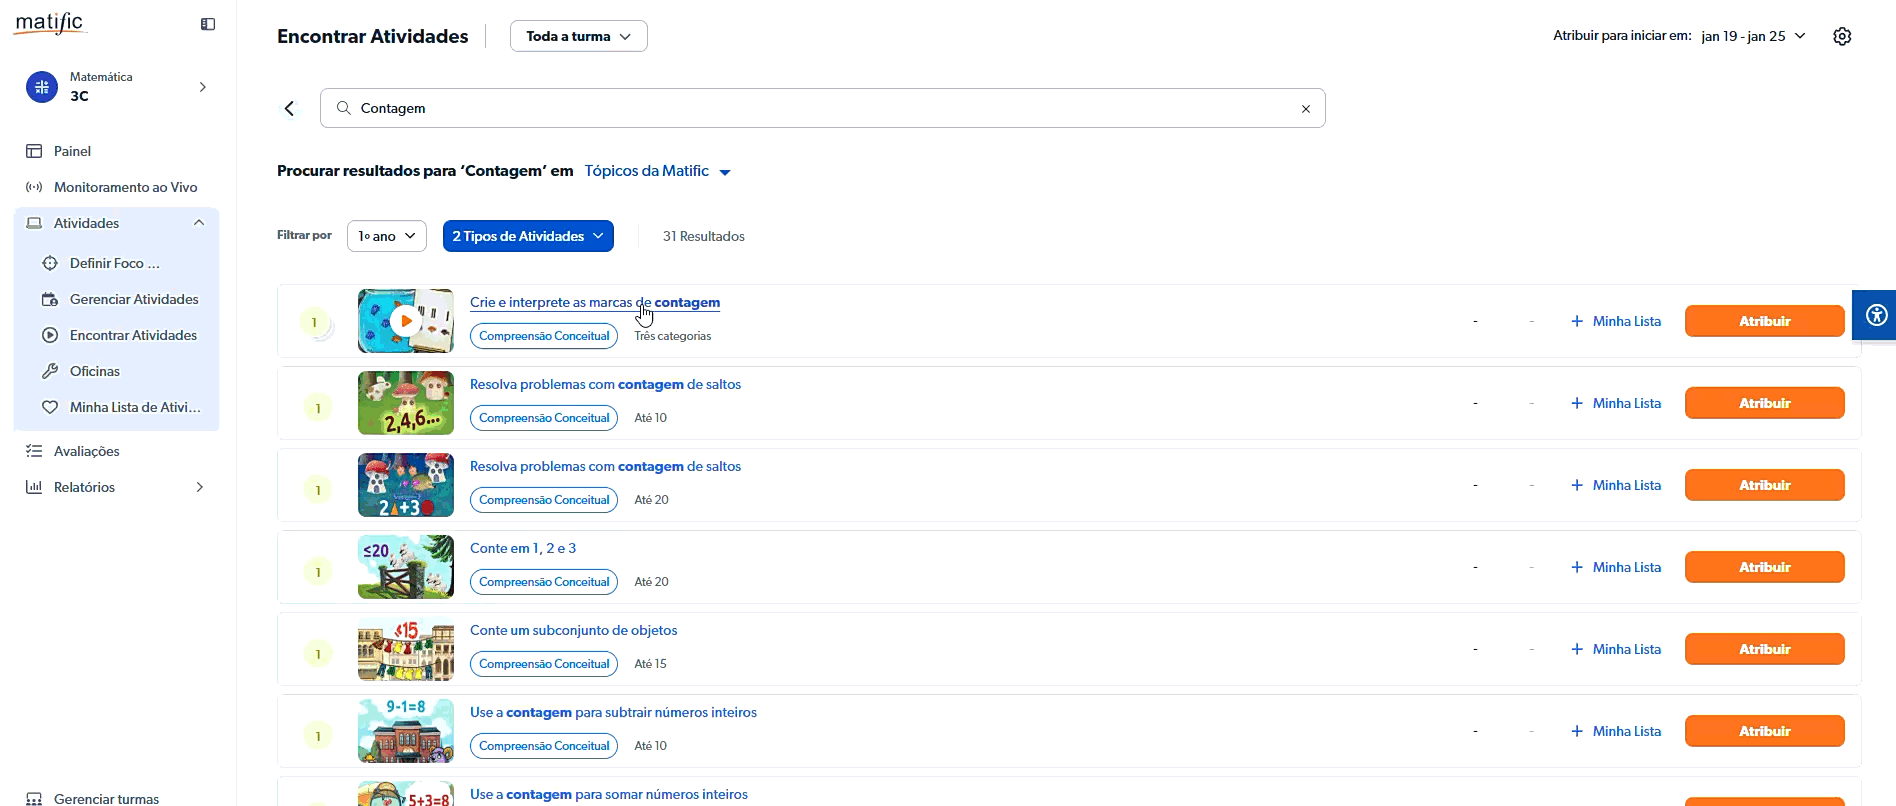Image resolution: width=1896 pixels, height=806 pixels.
Task: Change search scope from Tópicos da Matific
Action: coord(657,171)
